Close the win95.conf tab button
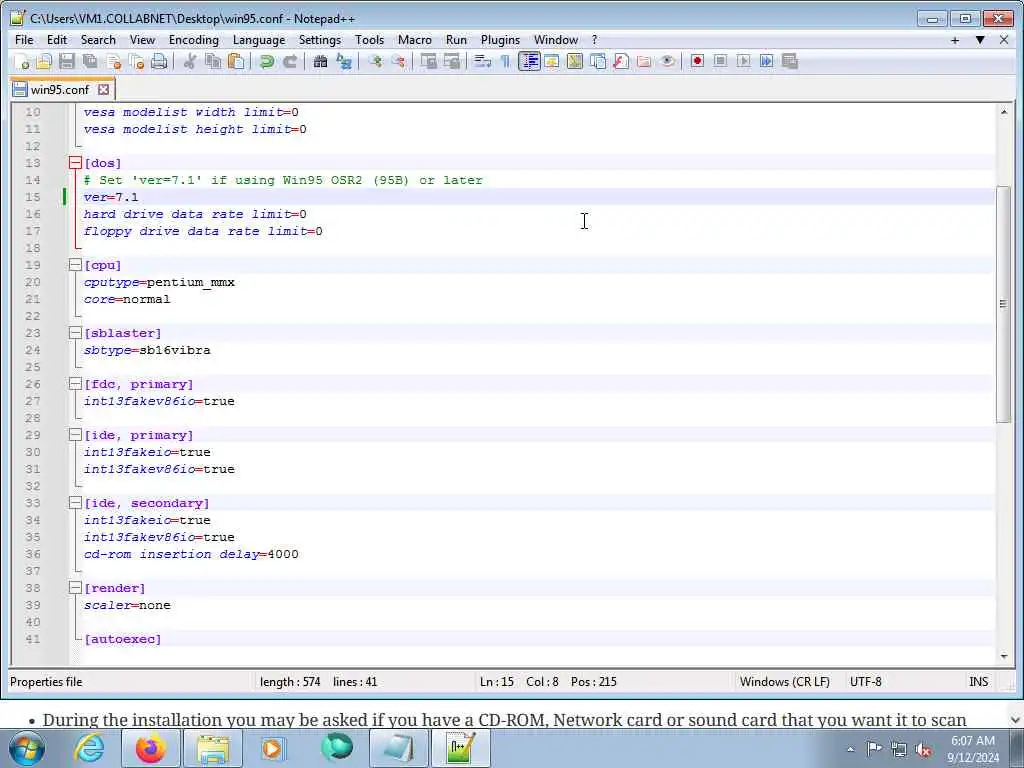 coord(103,89)
